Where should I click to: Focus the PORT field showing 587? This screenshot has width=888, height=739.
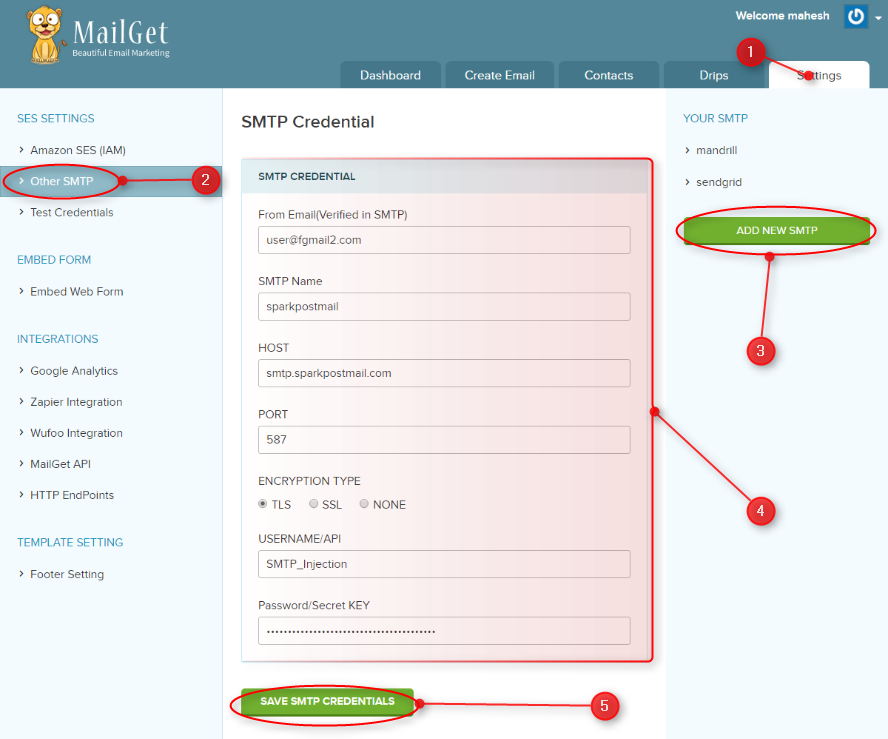[444, 439]
